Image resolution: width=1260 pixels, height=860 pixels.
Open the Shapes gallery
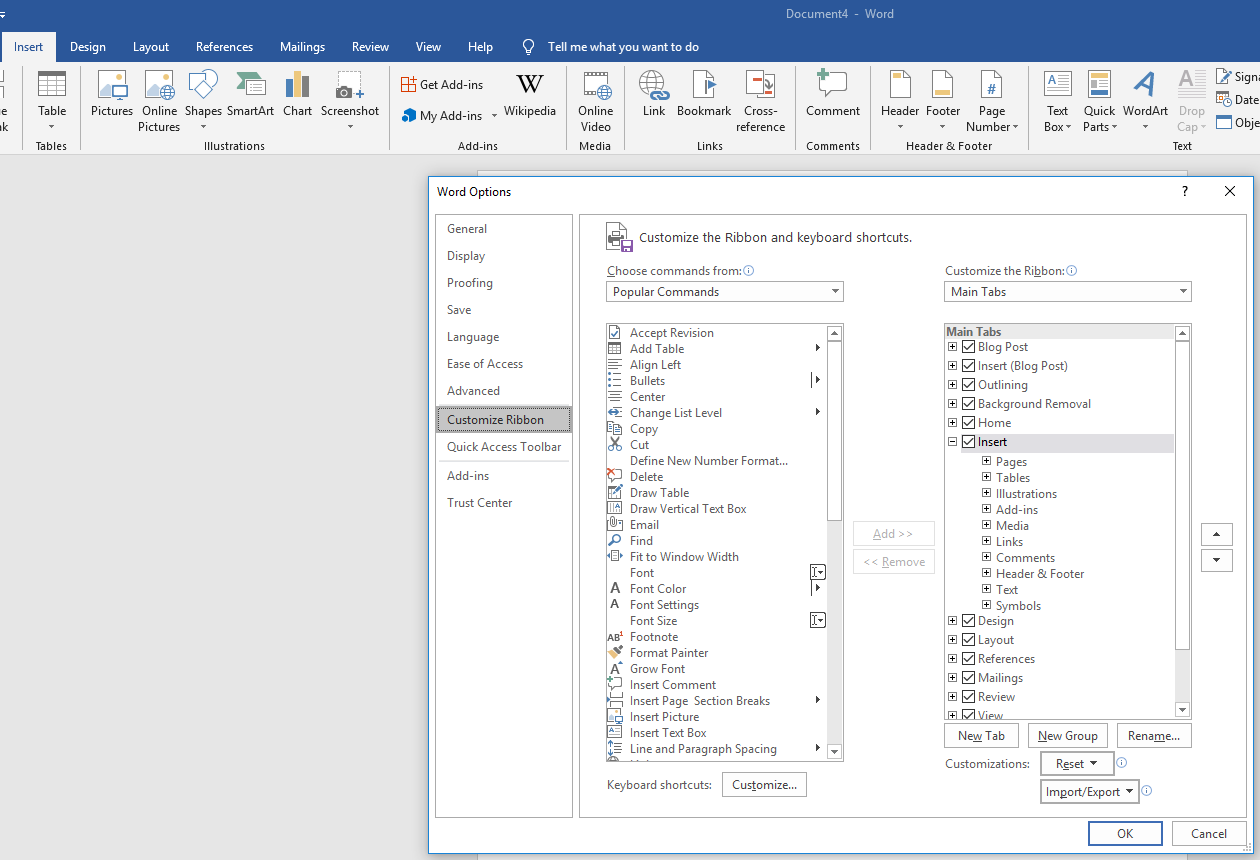pyautogui.click(x=203, y=101)
